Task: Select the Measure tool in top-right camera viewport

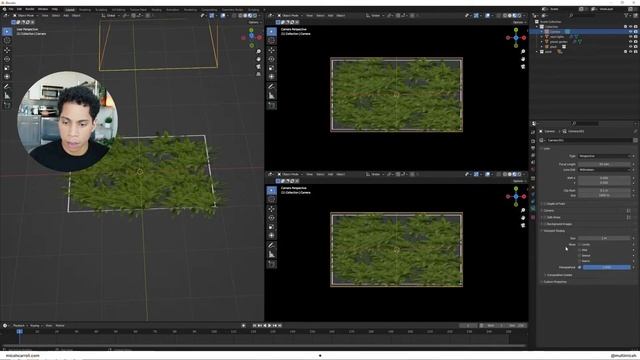Action: (x=271, y=96)
